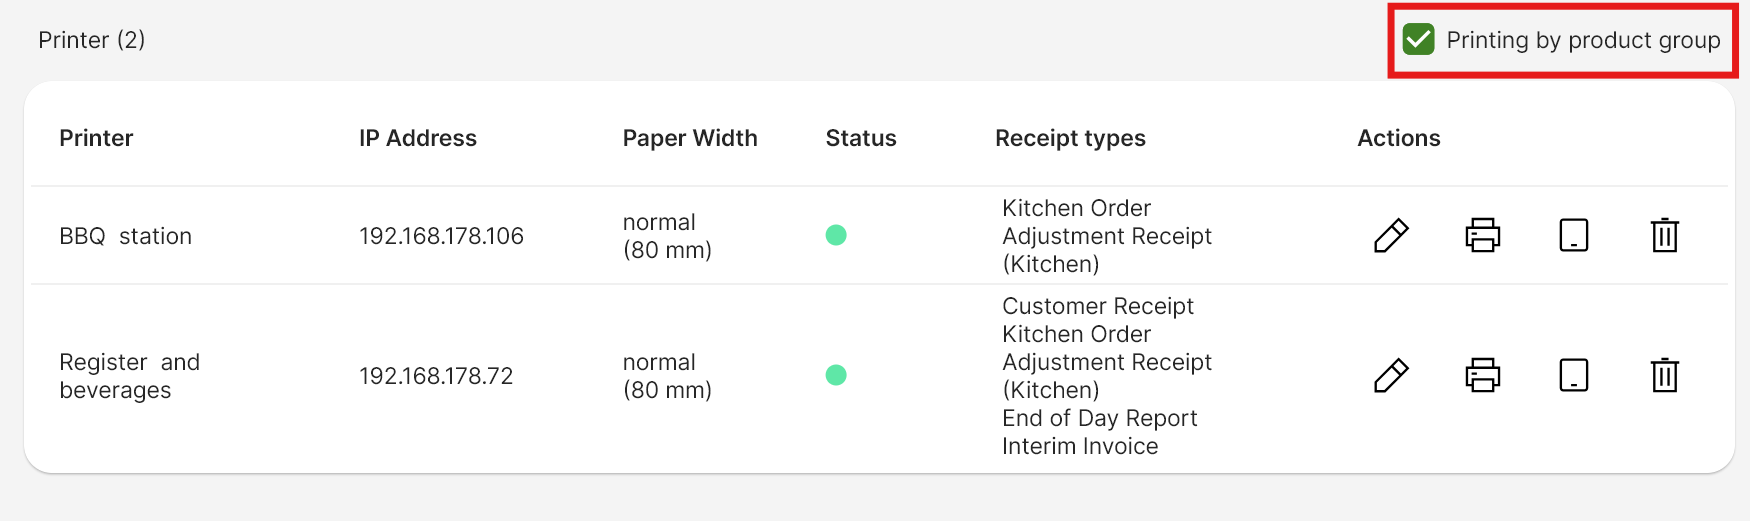Edit Register and beverages printer
The height and width of the screenshot is (521, 1750).
point(1391,376)
